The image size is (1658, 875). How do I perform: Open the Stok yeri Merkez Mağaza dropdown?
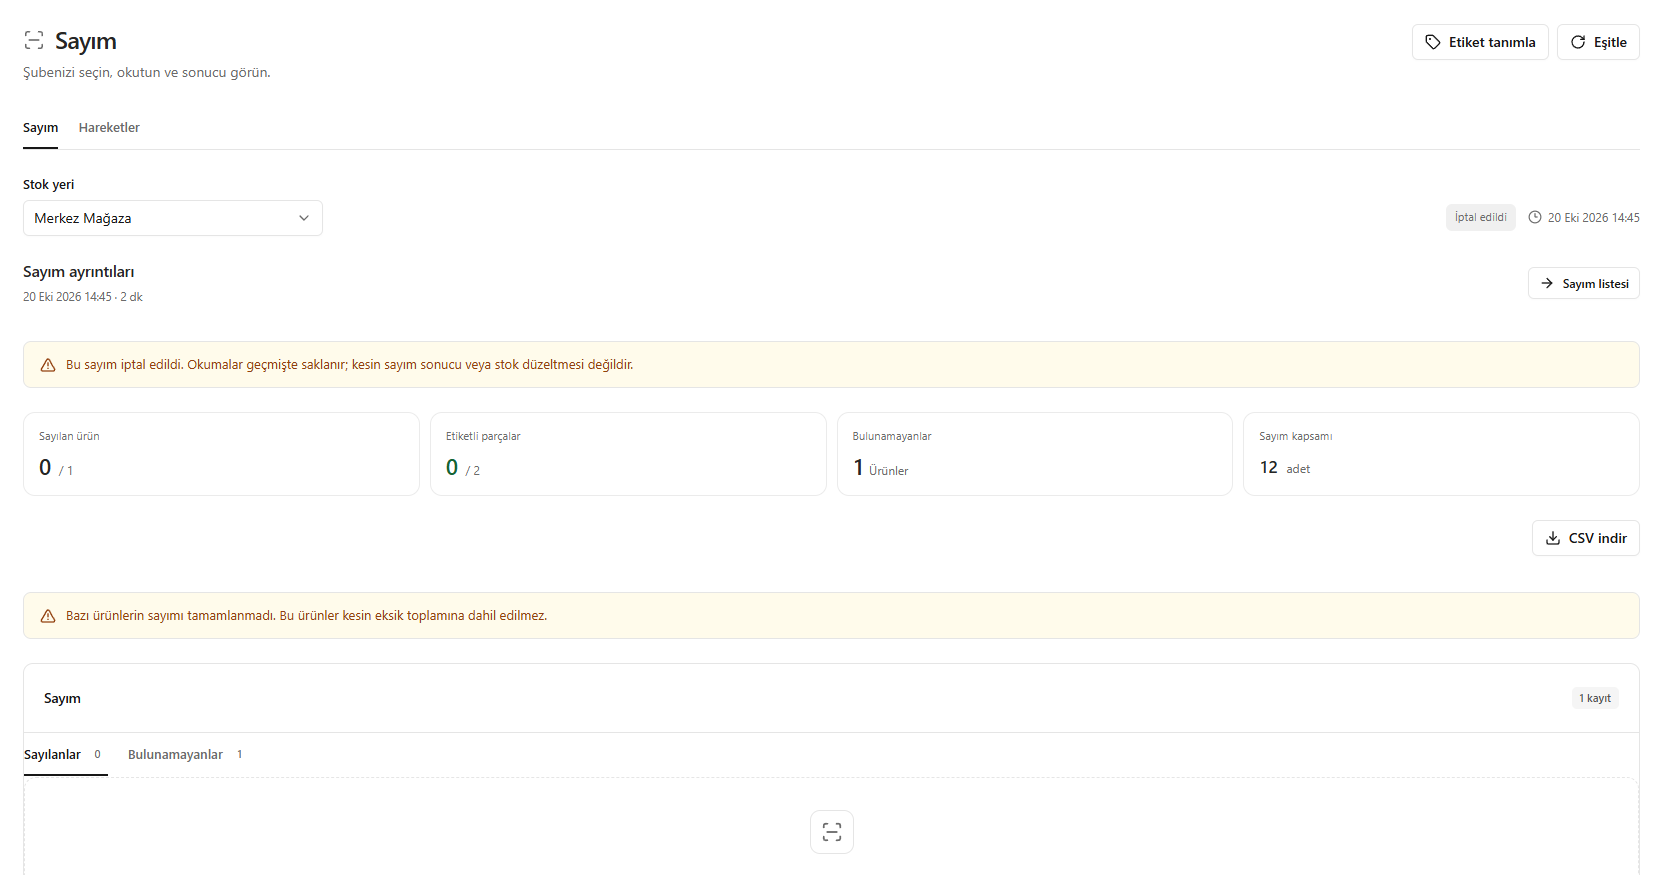(x=173, y=218)
